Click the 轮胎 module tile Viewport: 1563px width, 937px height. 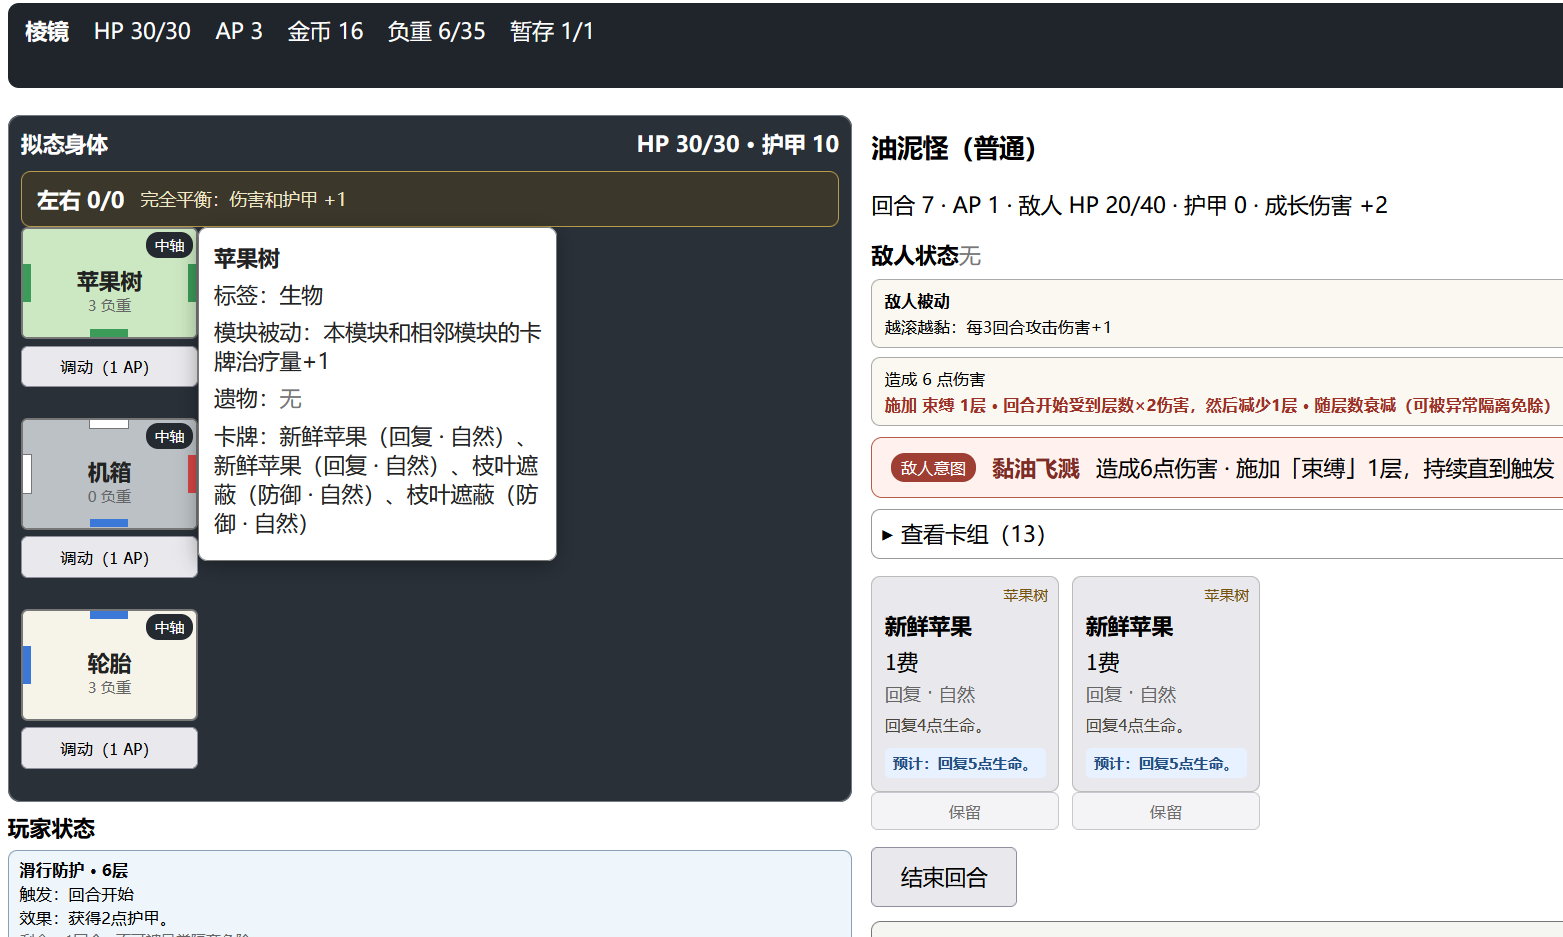tap(109, 665)
